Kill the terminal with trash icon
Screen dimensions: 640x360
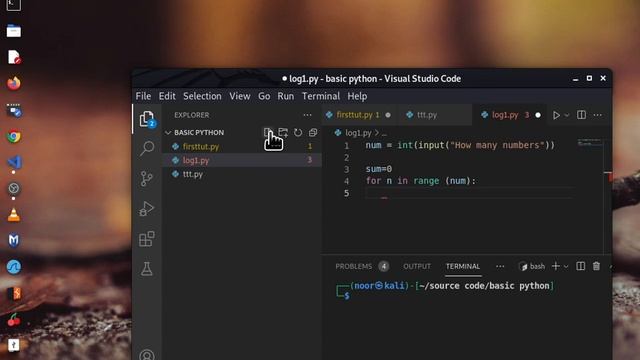[x=596, y=266]
